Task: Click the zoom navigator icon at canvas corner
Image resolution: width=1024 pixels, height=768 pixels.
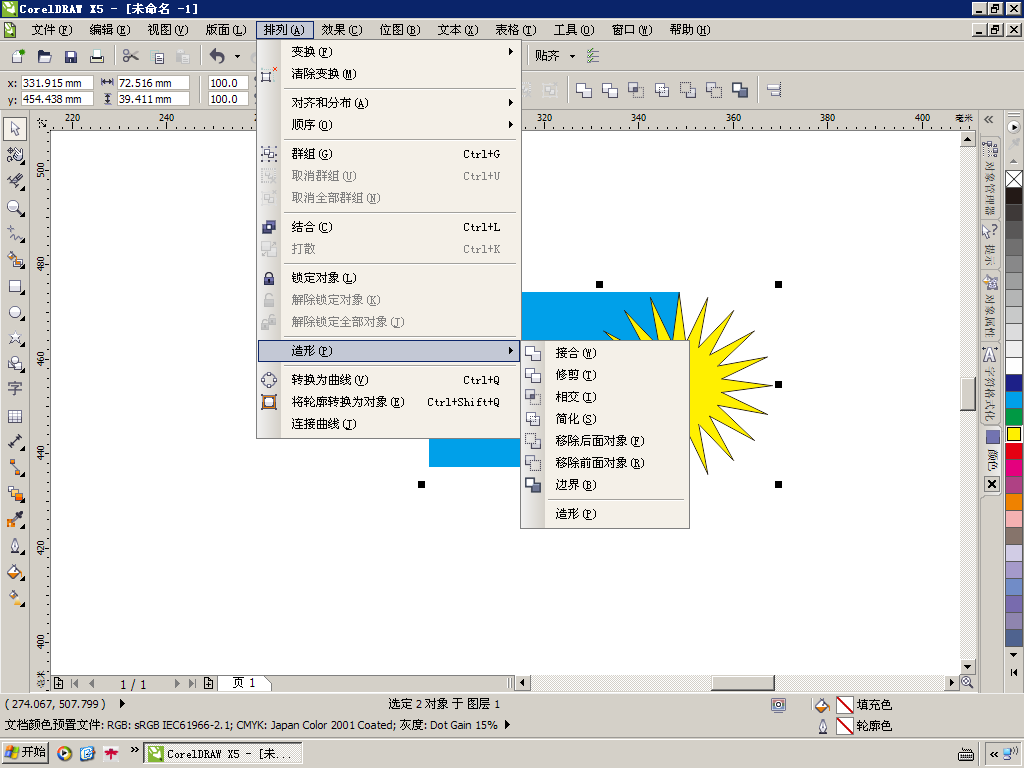Action: (967, 682)
